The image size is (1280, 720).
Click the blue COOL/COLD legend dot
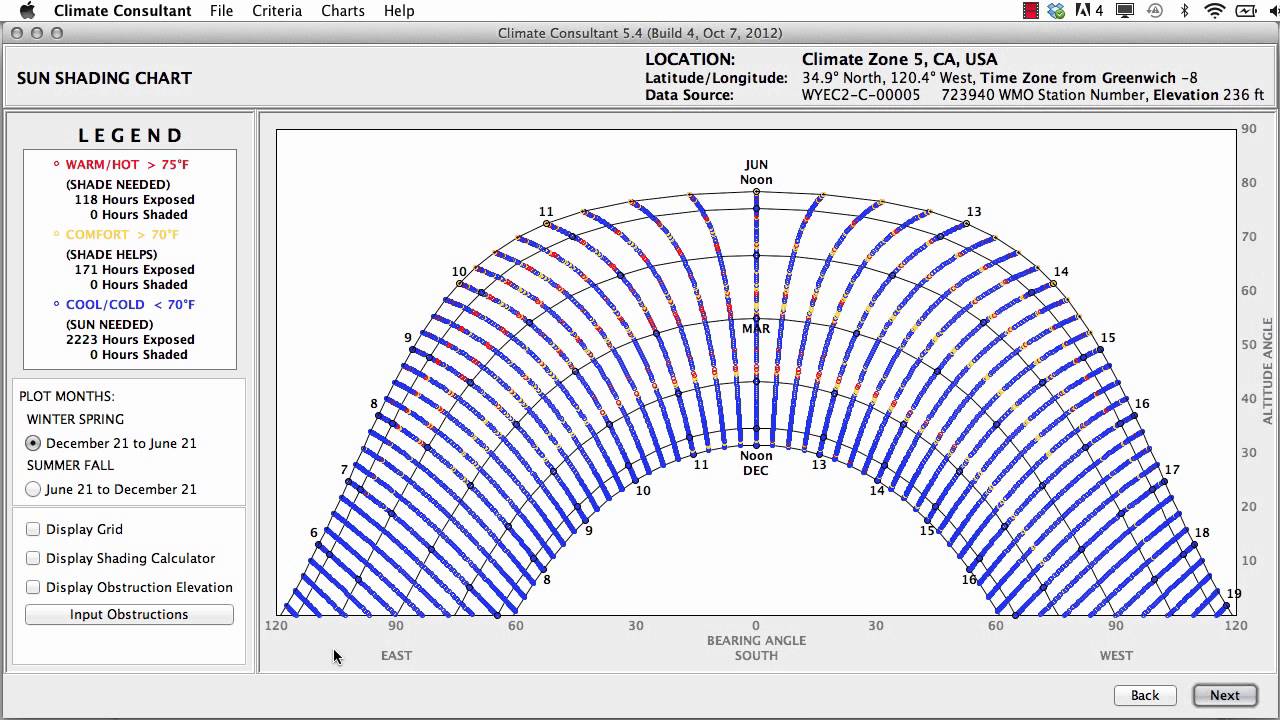click(57, 303)
